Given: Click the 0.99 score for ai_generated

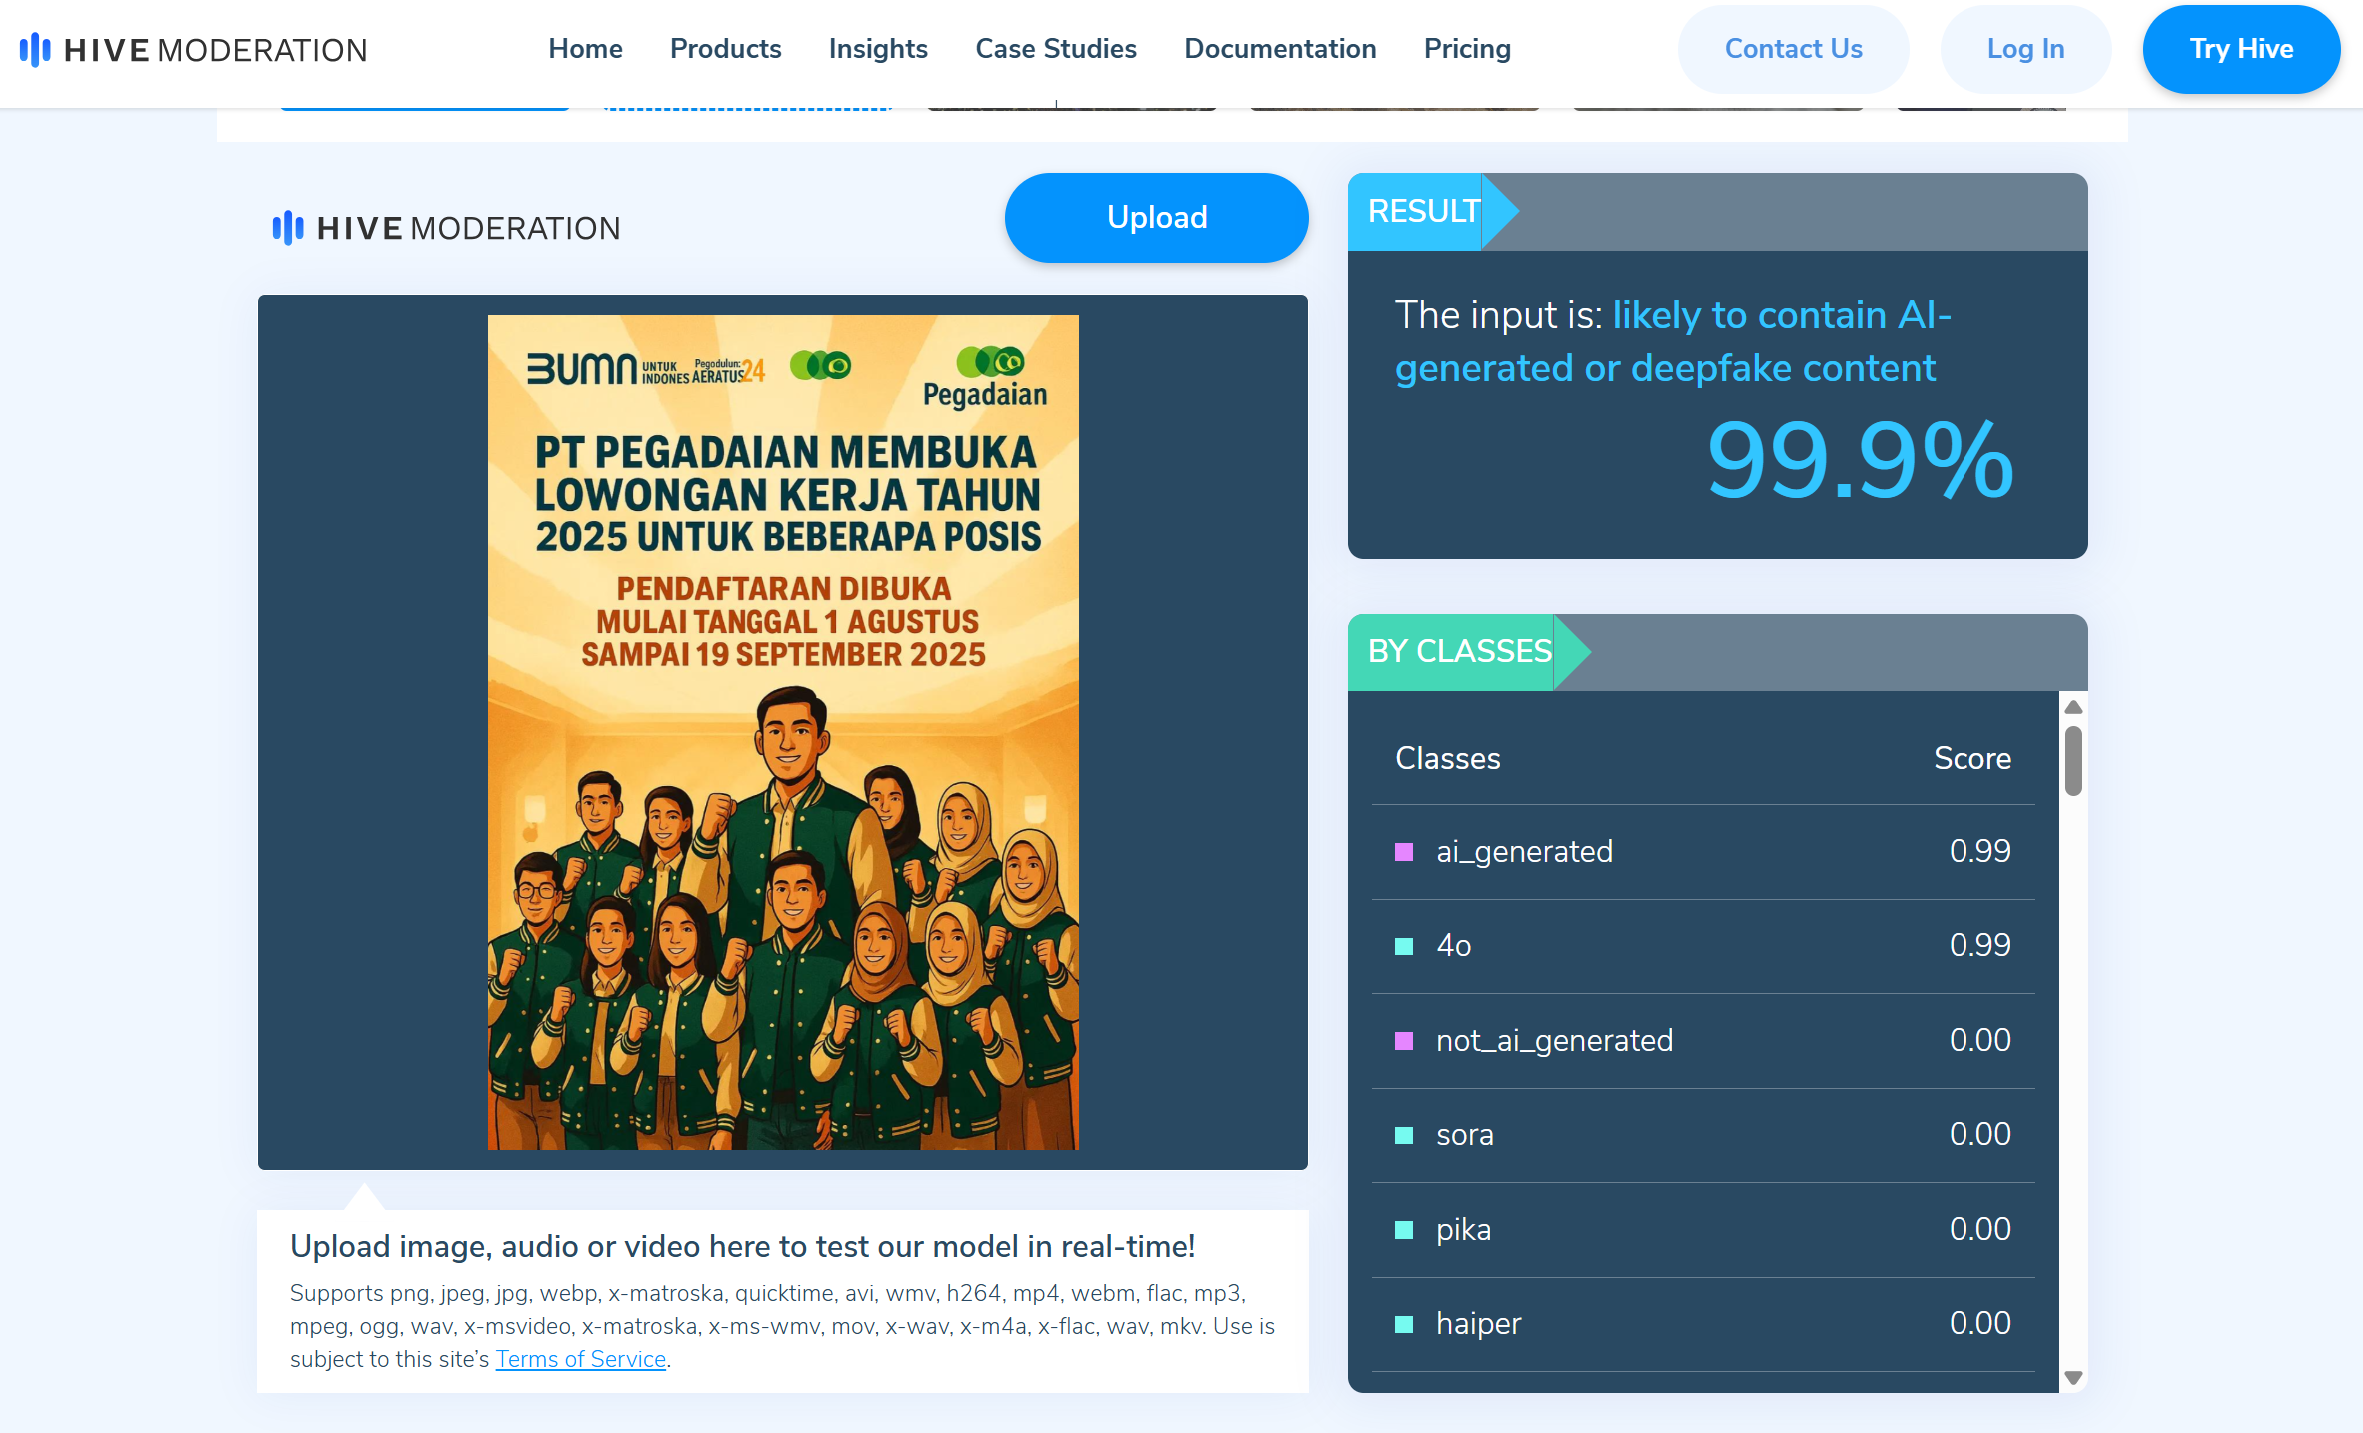Looking at the screenshot, I should 1980,851.
